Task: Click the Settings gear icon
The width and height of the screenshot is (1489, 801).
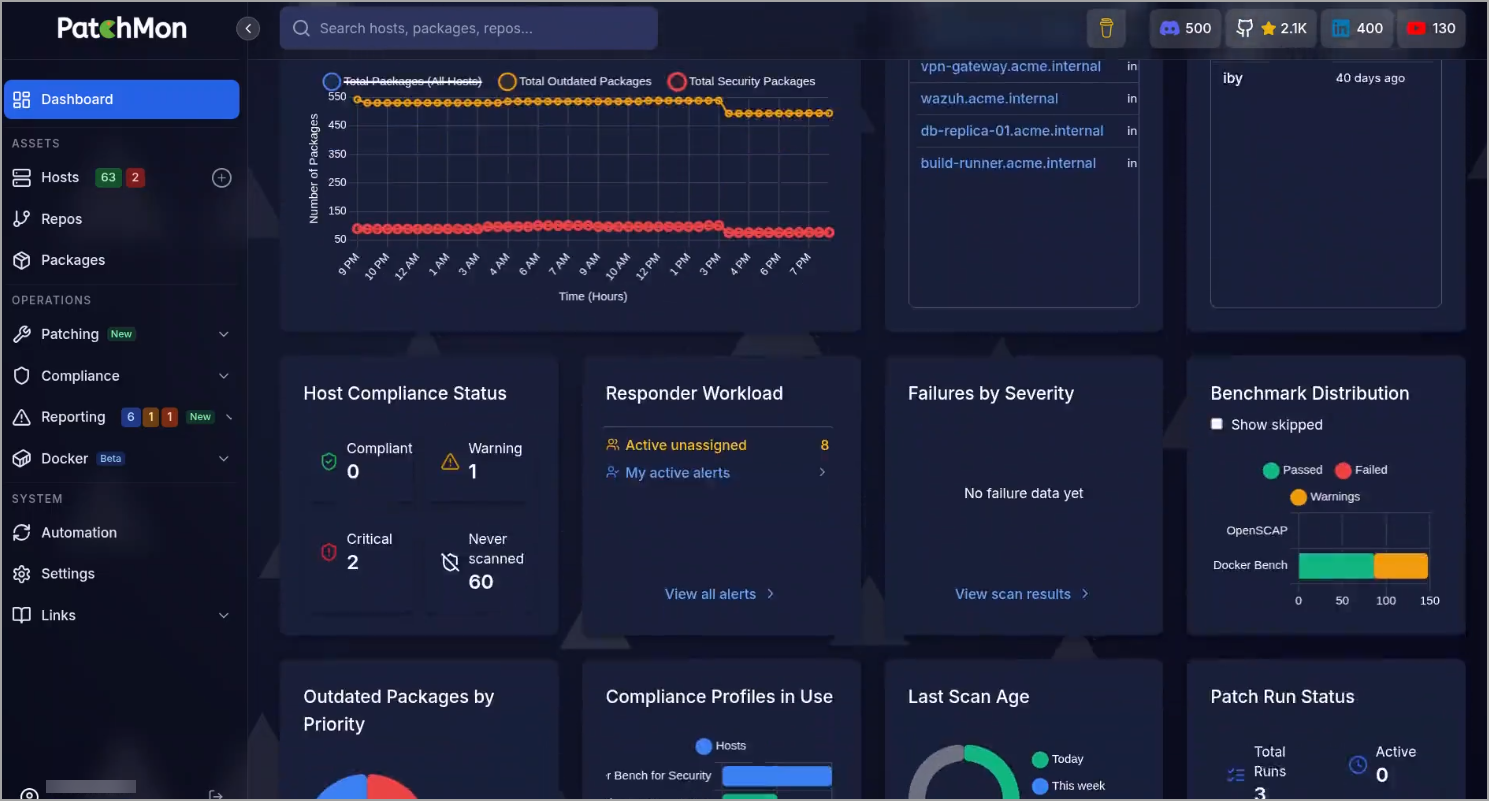Action: point(22,574)
